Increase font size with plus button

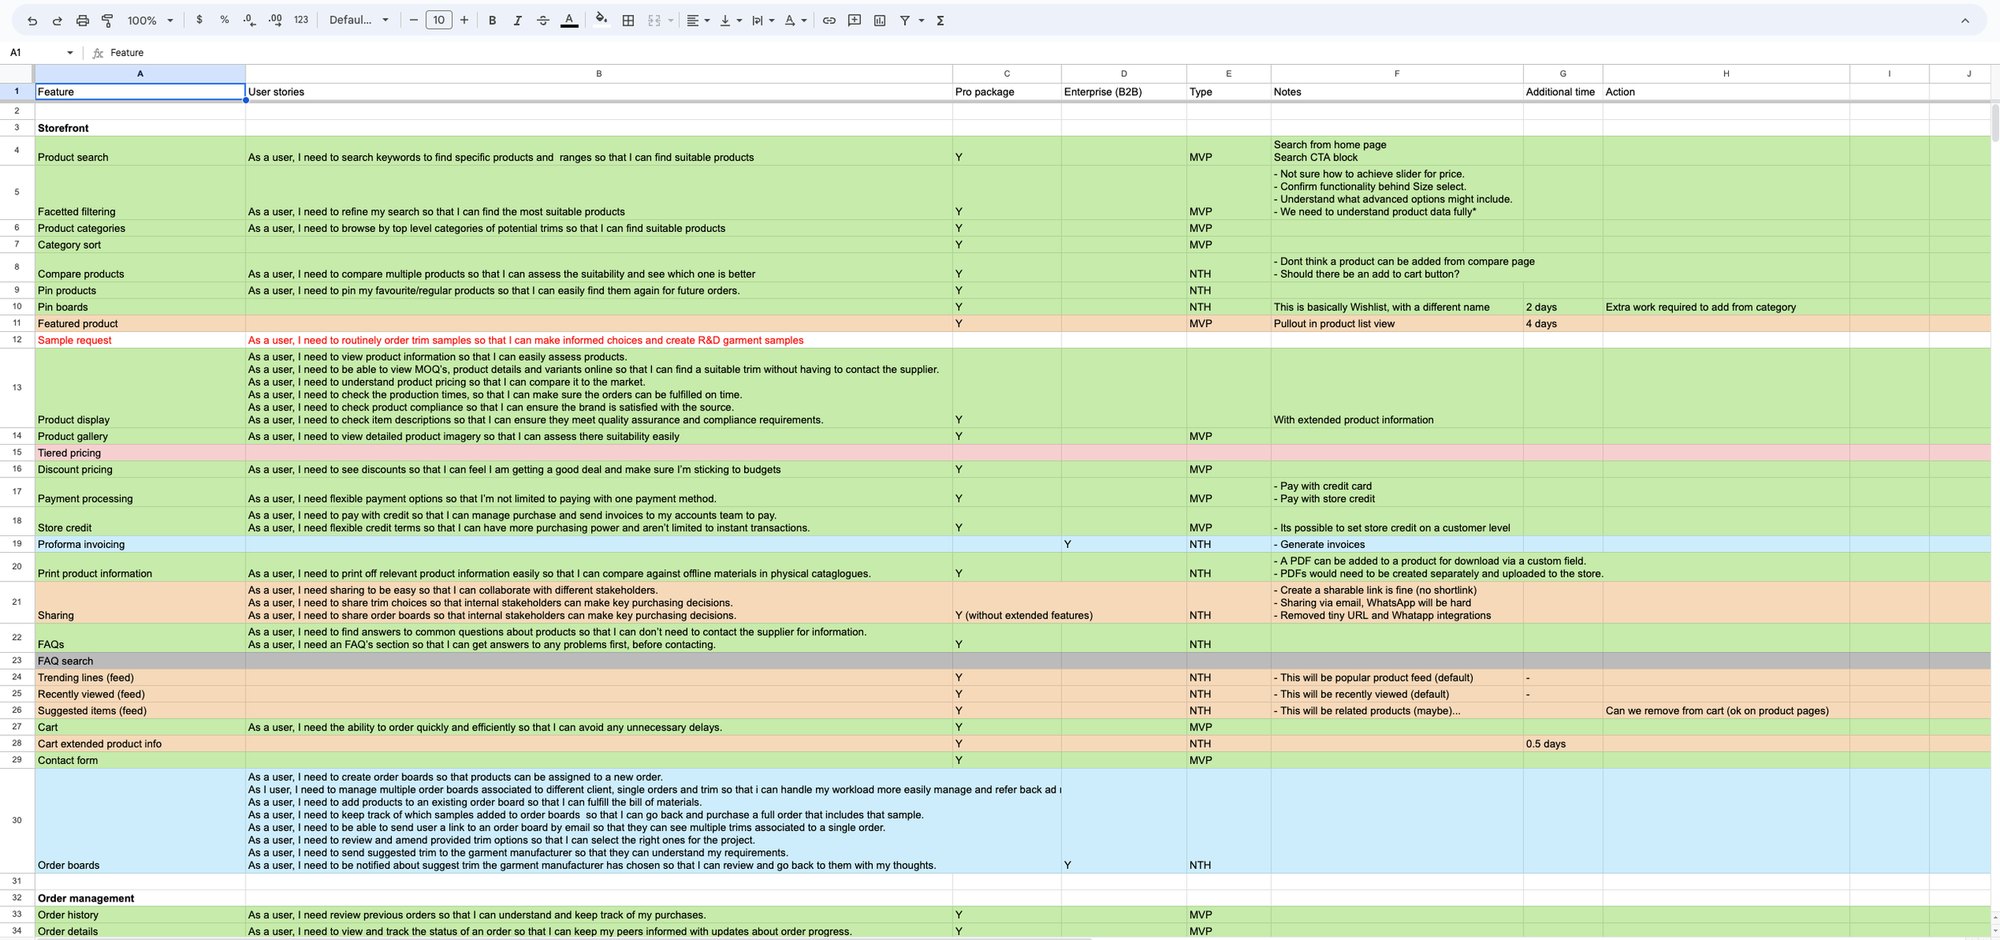pos(464,20)
